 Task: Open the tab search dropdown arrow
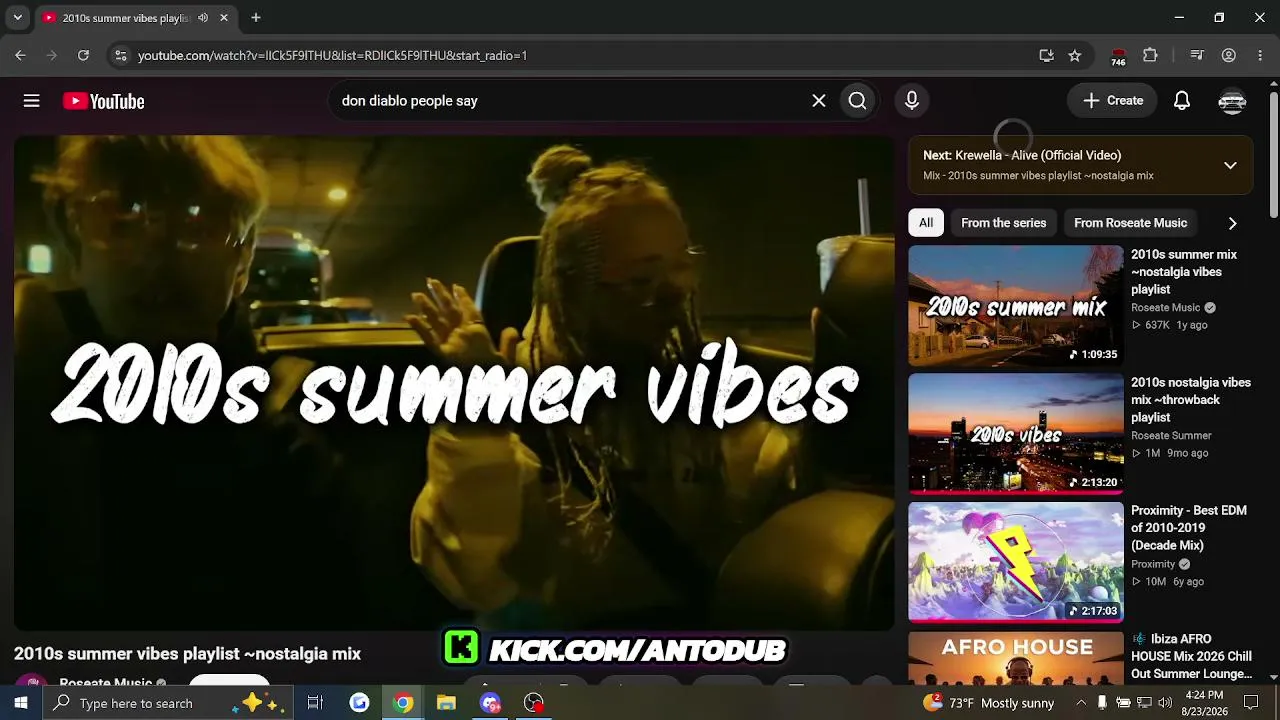[x=17, y=18]
